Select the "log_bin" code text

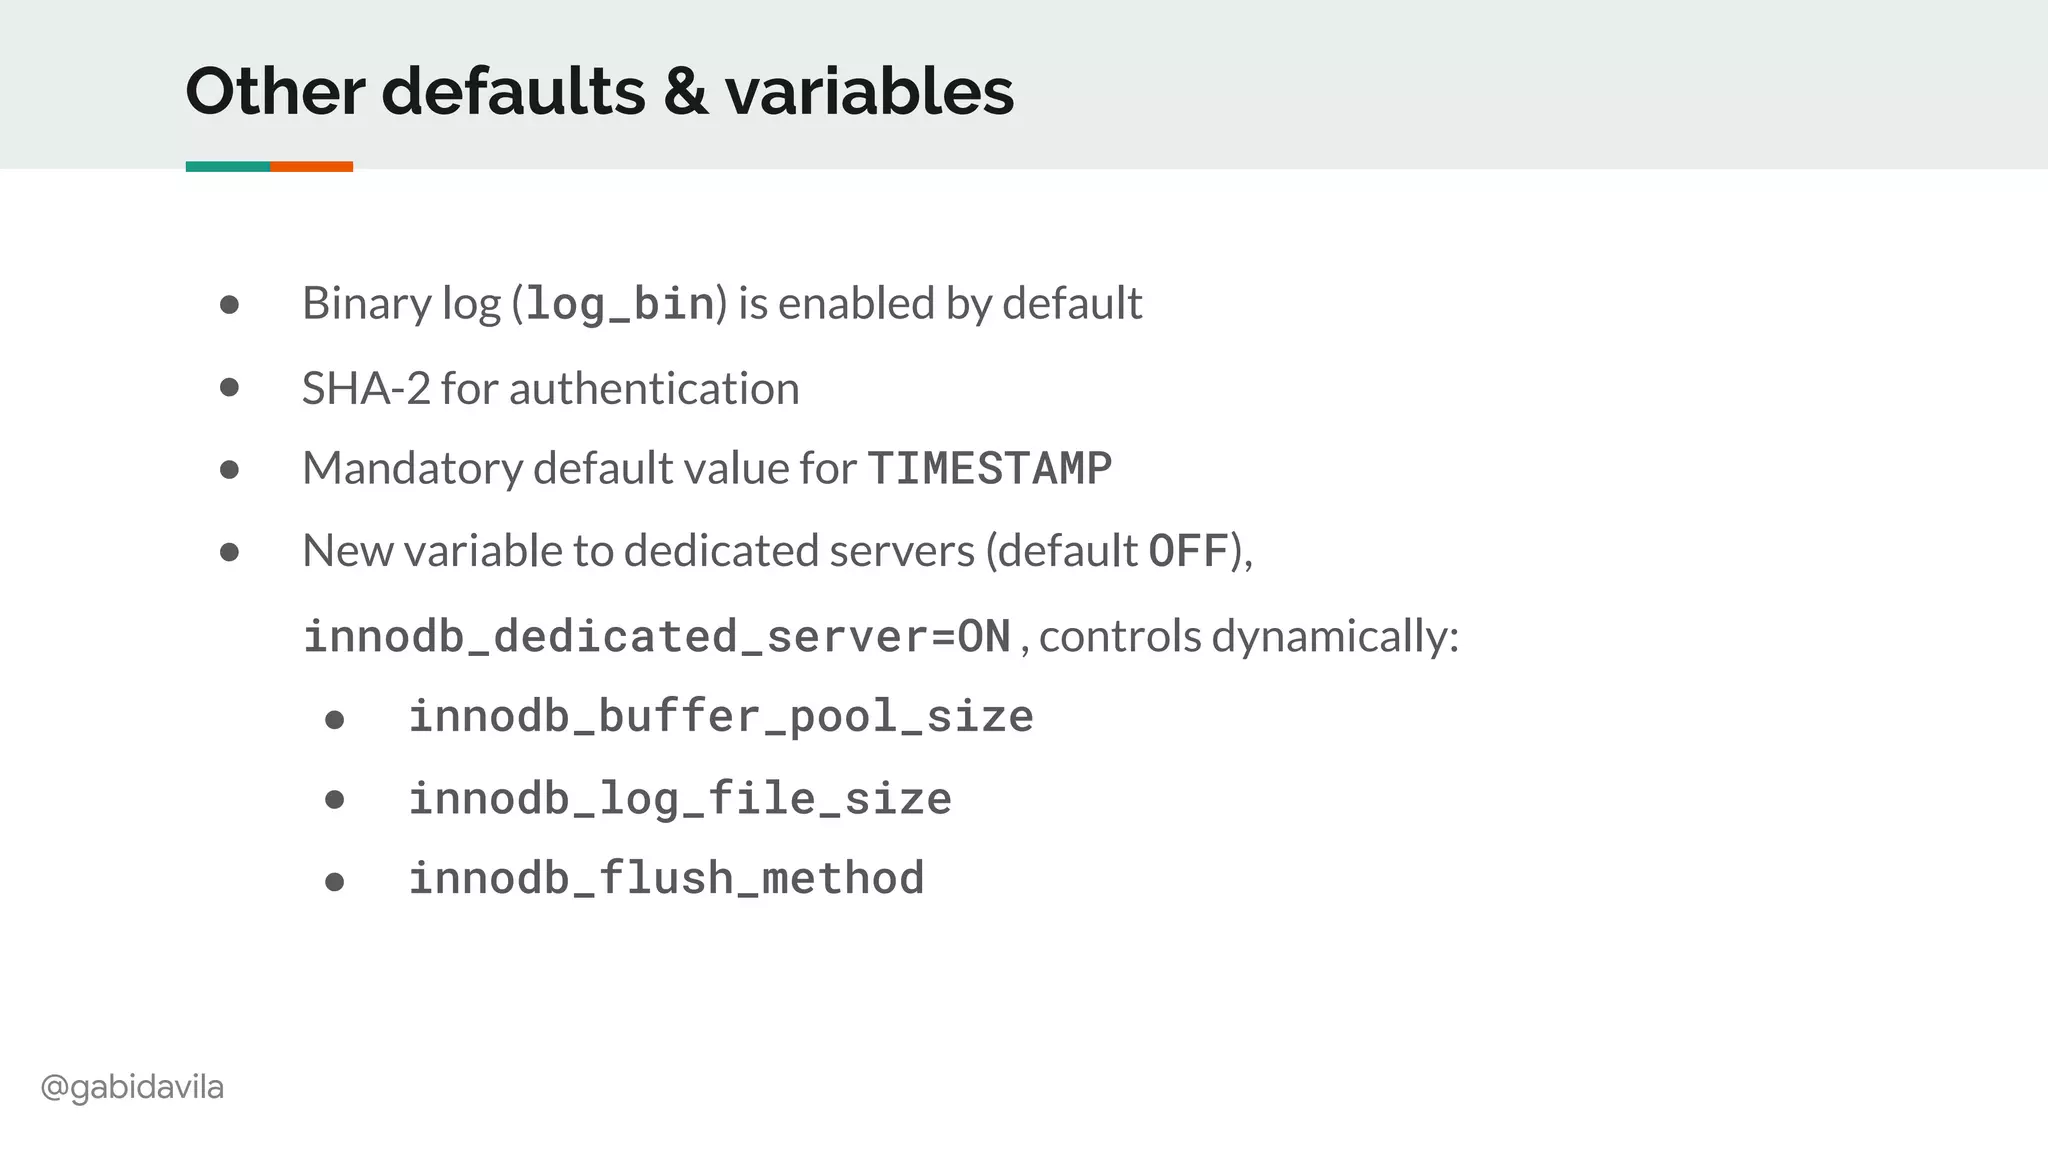click(x=620, y=304)
